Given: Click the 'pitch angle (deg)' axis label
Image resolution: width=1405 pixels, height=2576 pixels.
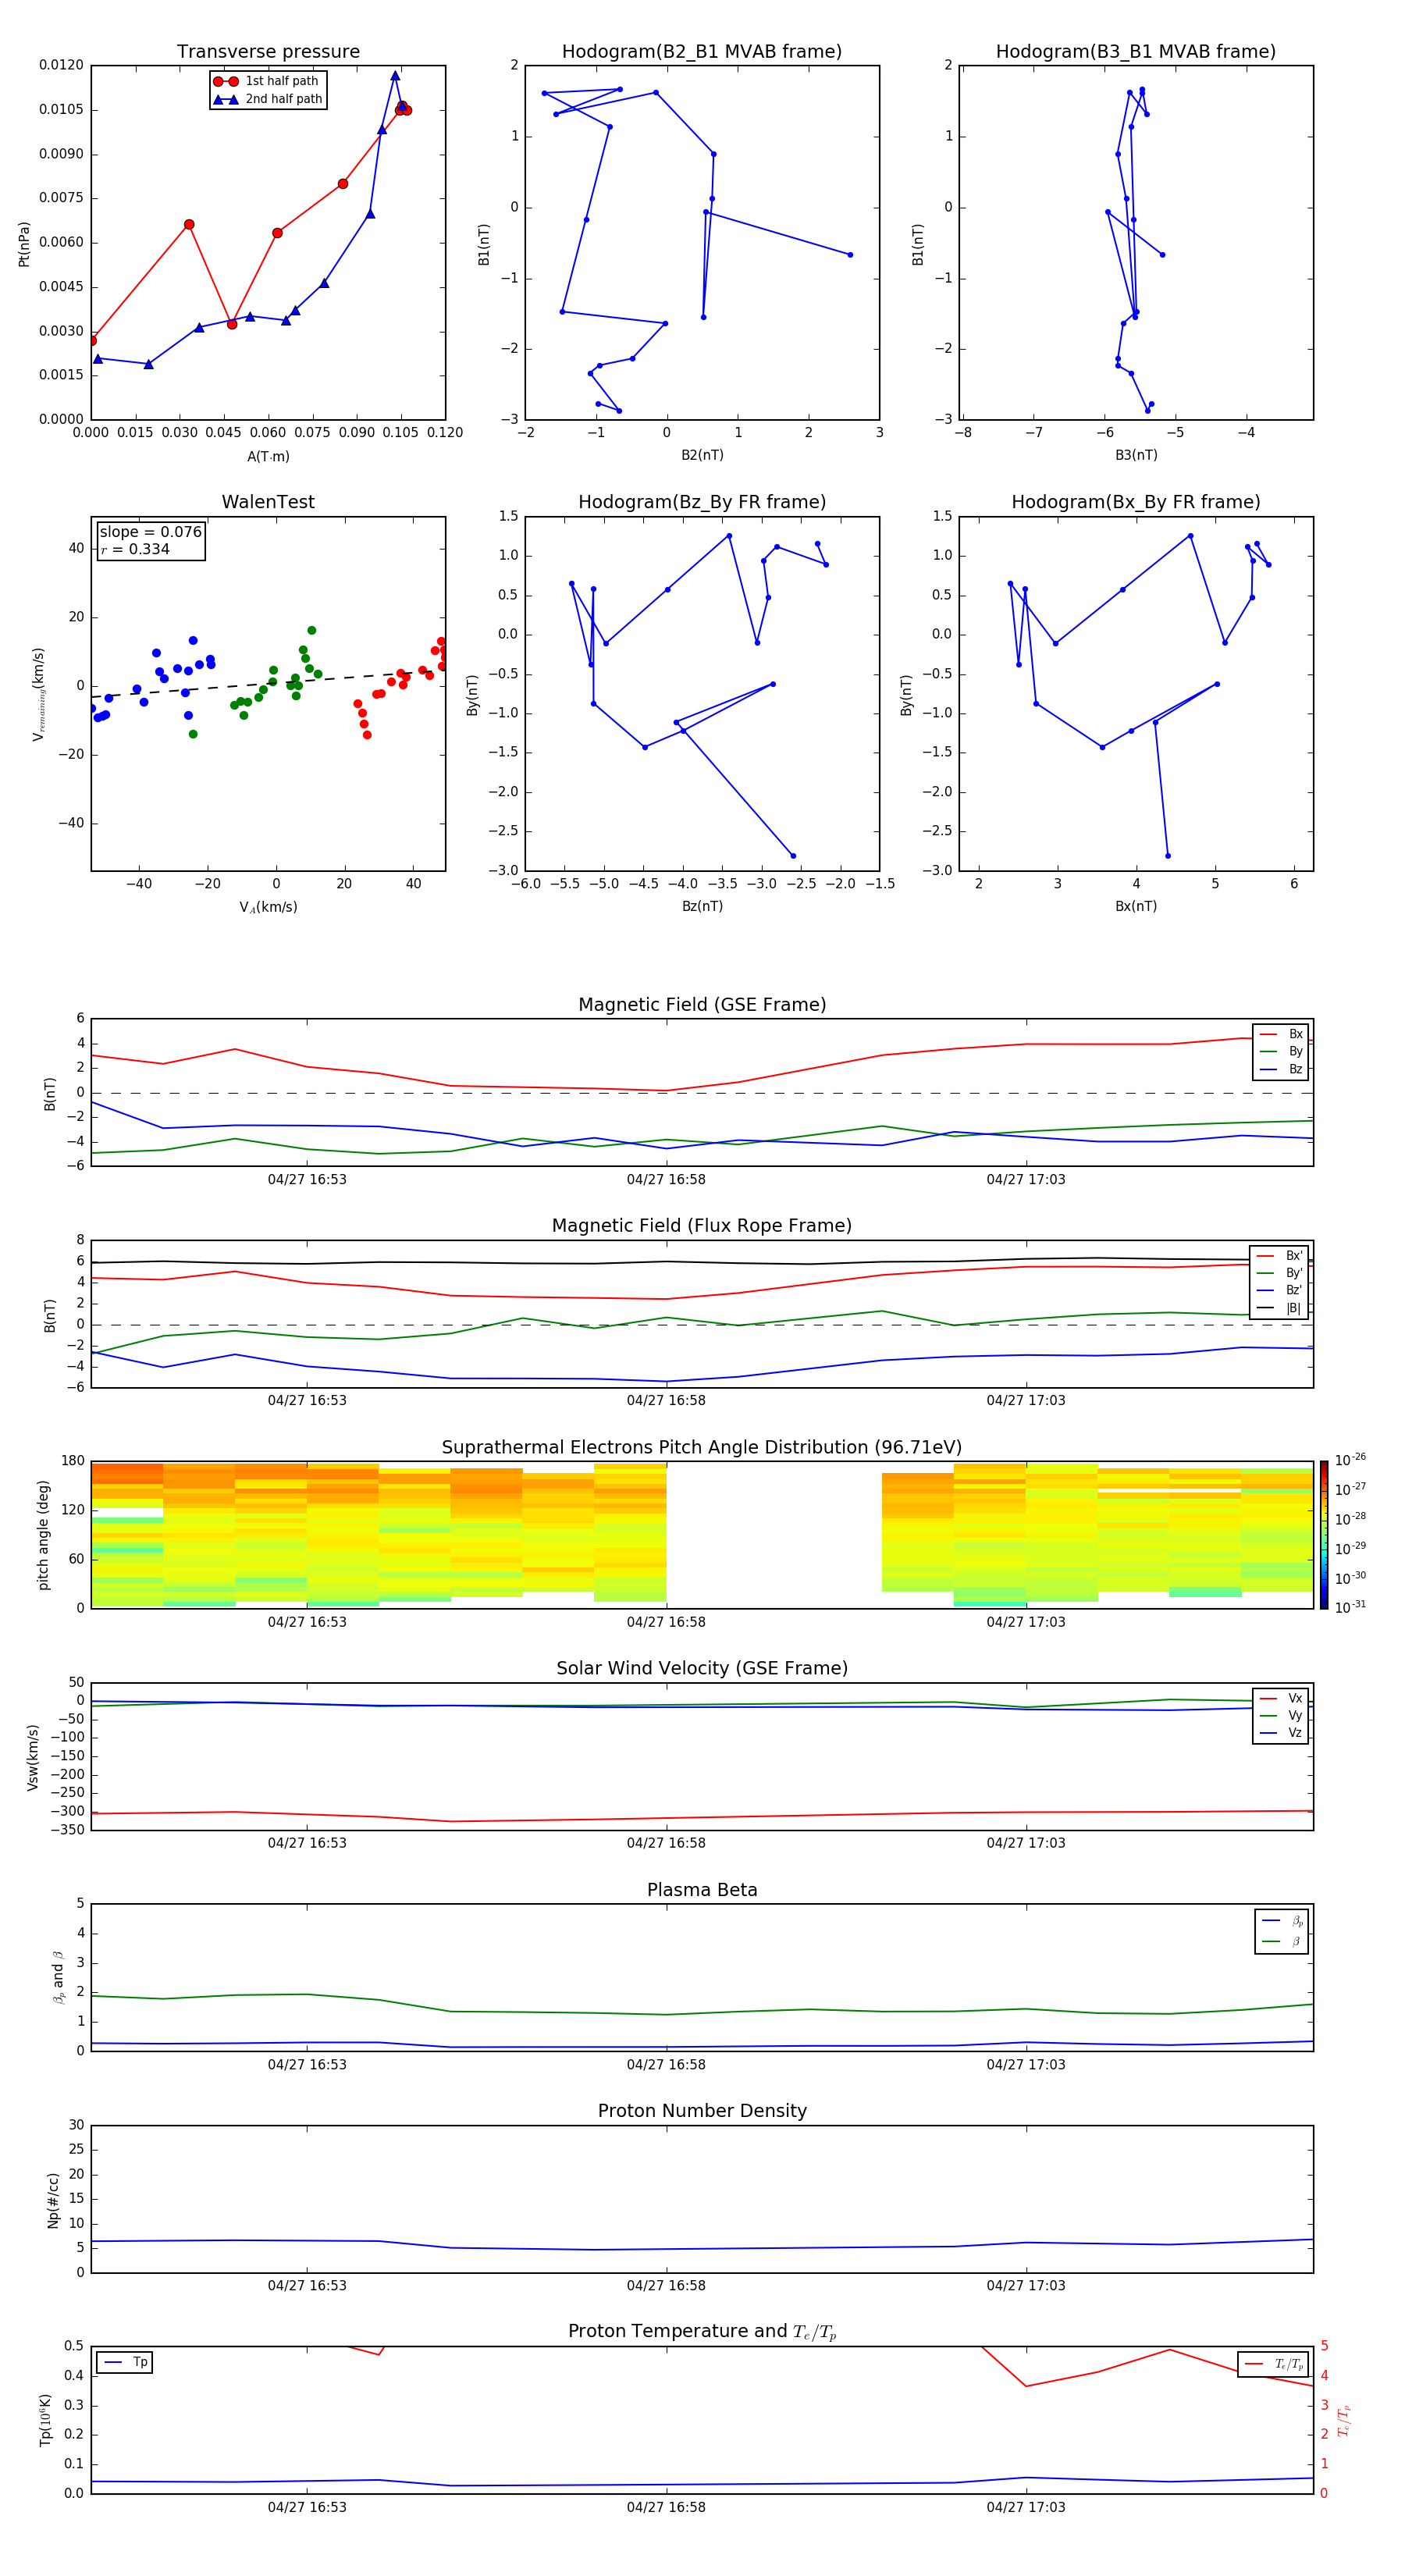Looking at the screenshot, I should coord(43,1535).
